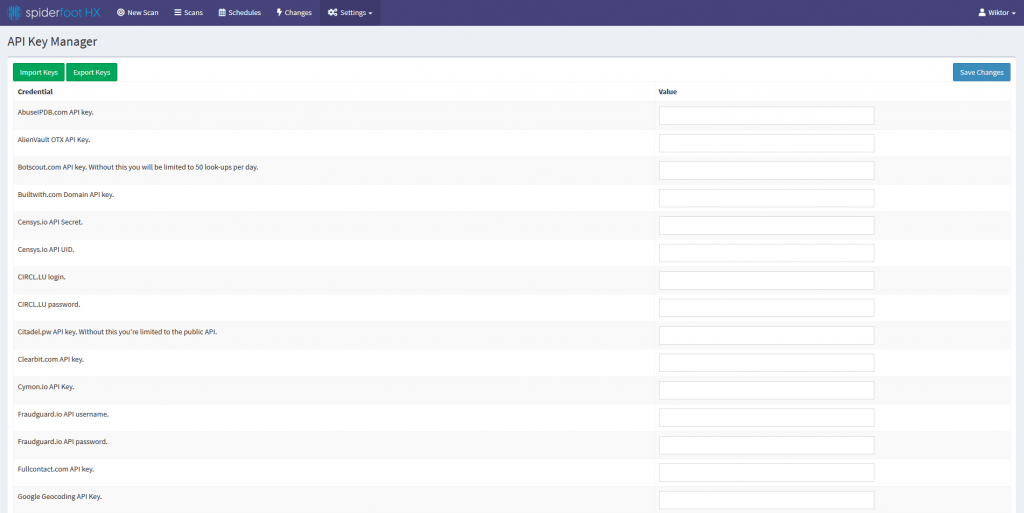Click the Fullcontact.com API key label
The image size is (1024, 513).
pyautogui.click(x=56, y=469)
